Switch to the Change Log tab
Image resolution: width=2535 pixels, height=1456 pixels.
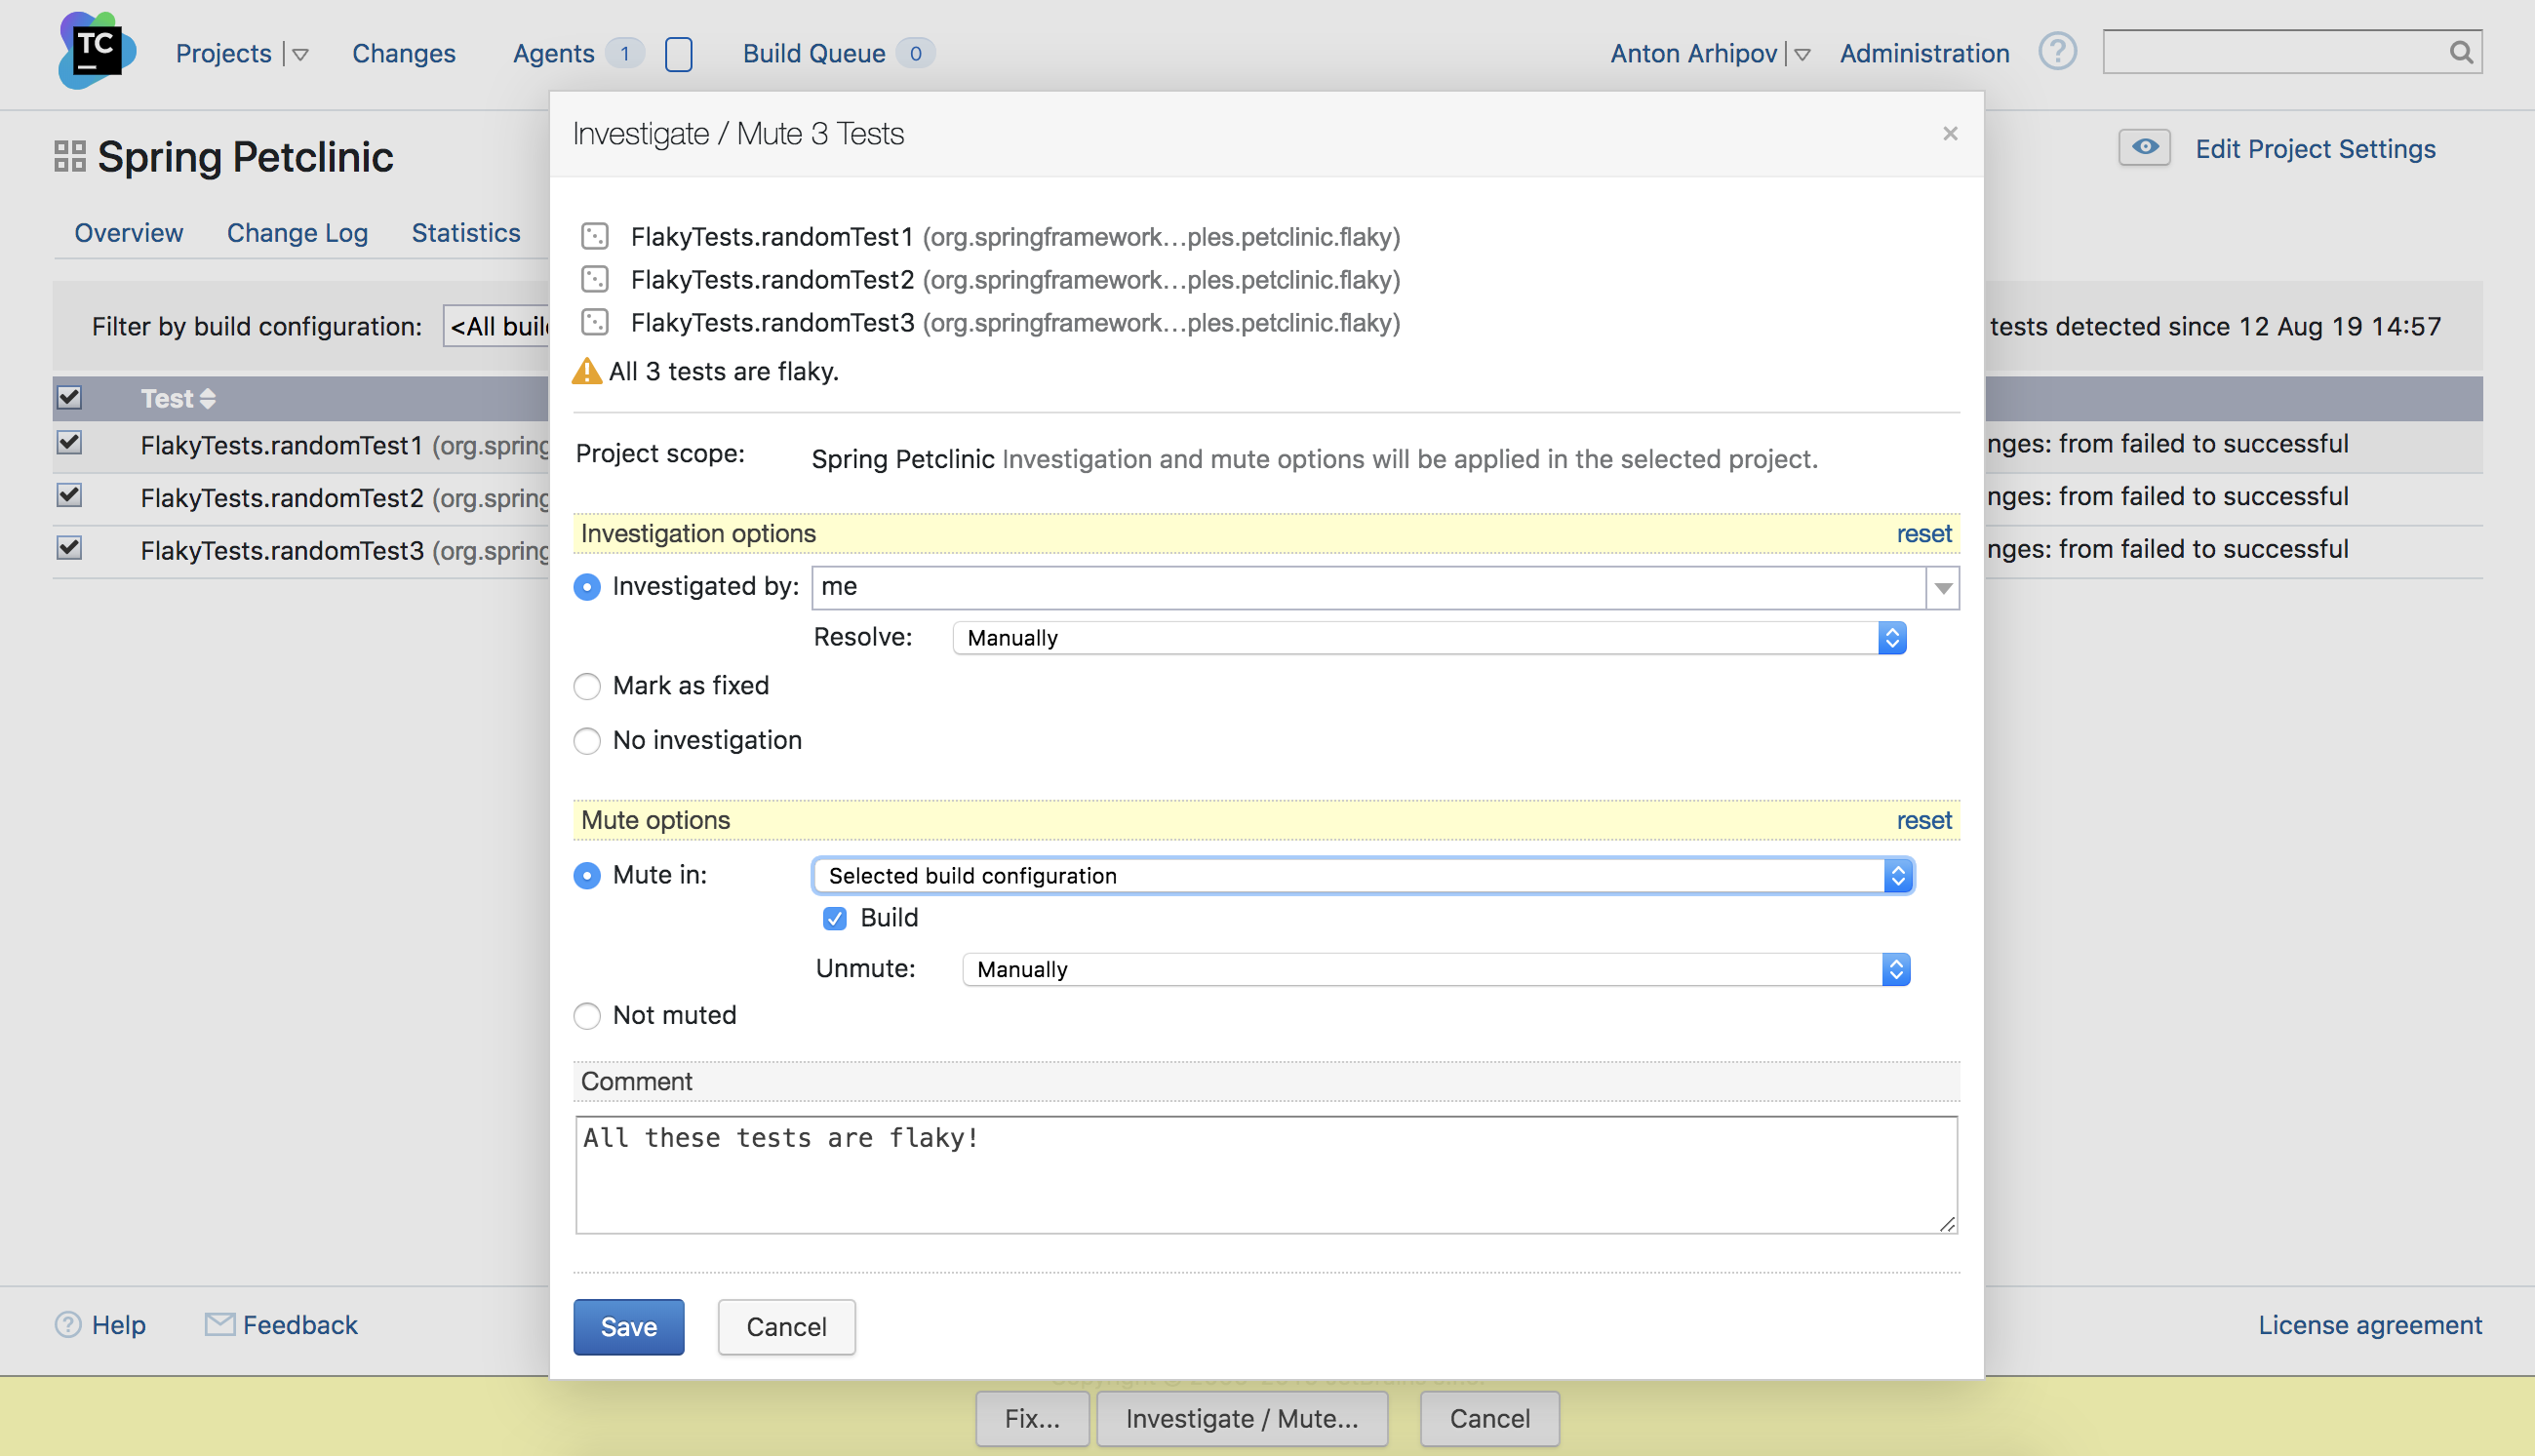[x=298, y=232]
